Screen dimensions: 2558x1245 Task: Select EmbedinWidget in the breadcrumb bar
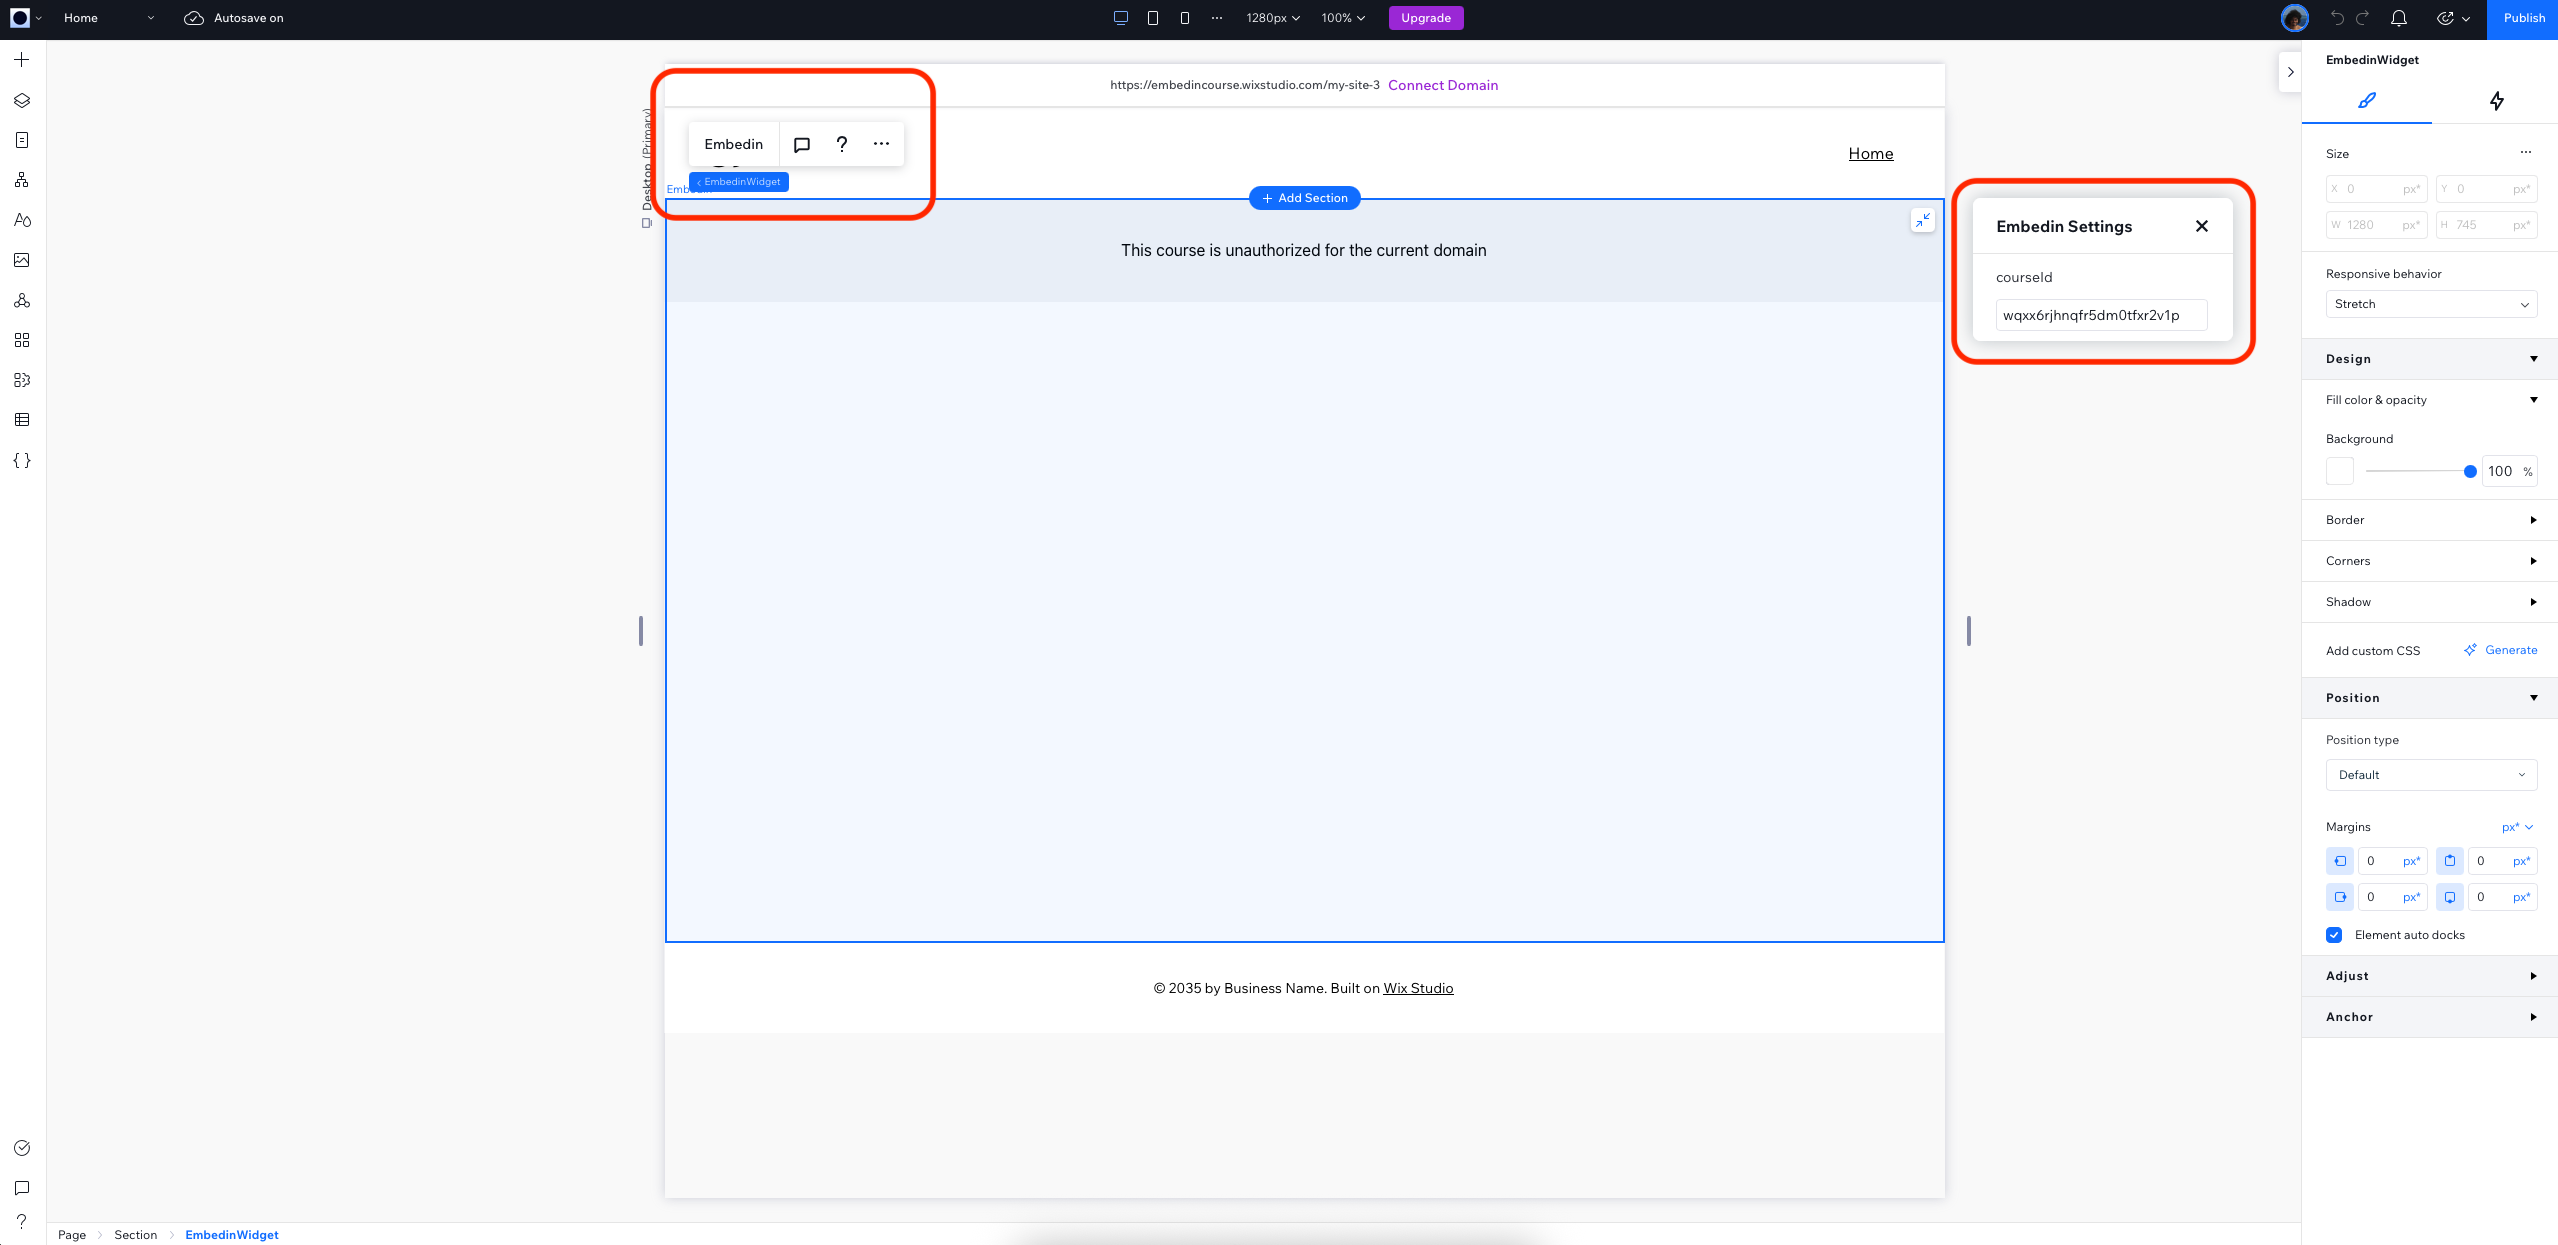pos(231,1234)
